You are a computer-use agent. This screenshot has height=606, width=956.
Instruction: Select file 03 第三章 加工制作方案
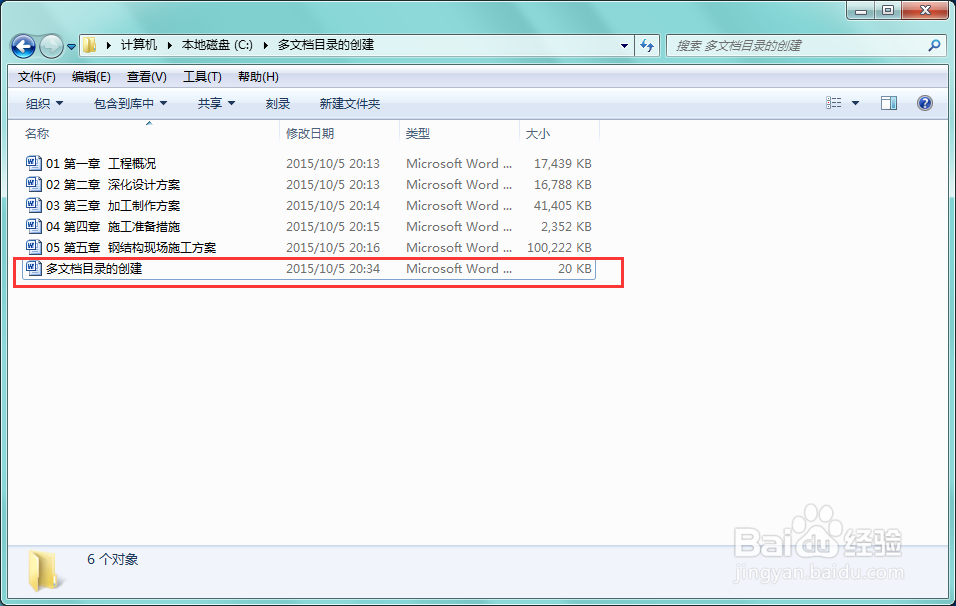pyautogui.click(x=113, y=205)
